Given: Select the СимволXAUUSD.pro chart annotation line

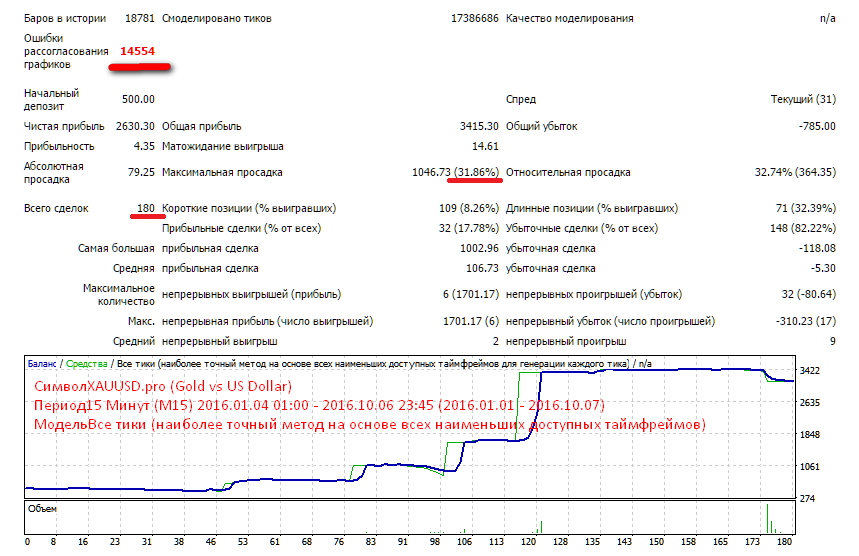Looking at the screenshot, I should coord(163,386).
